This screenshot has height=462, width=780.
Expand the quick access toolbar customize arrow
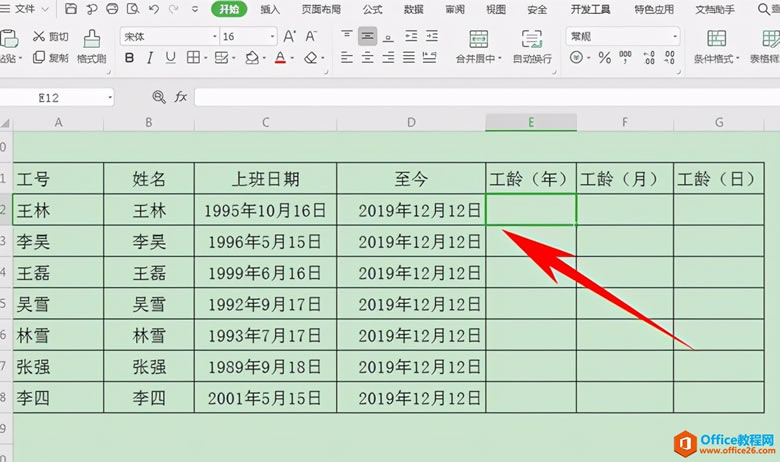click(x=195, y=9)
